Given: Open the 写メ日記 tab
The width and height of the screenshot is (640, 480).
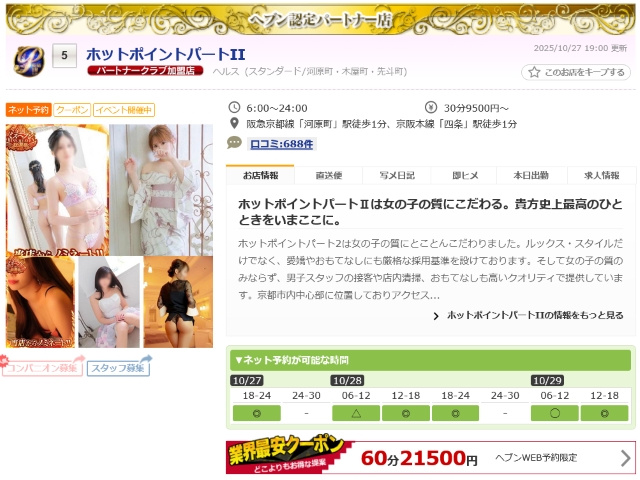Looking at the screenshot, I should (397, 175).
